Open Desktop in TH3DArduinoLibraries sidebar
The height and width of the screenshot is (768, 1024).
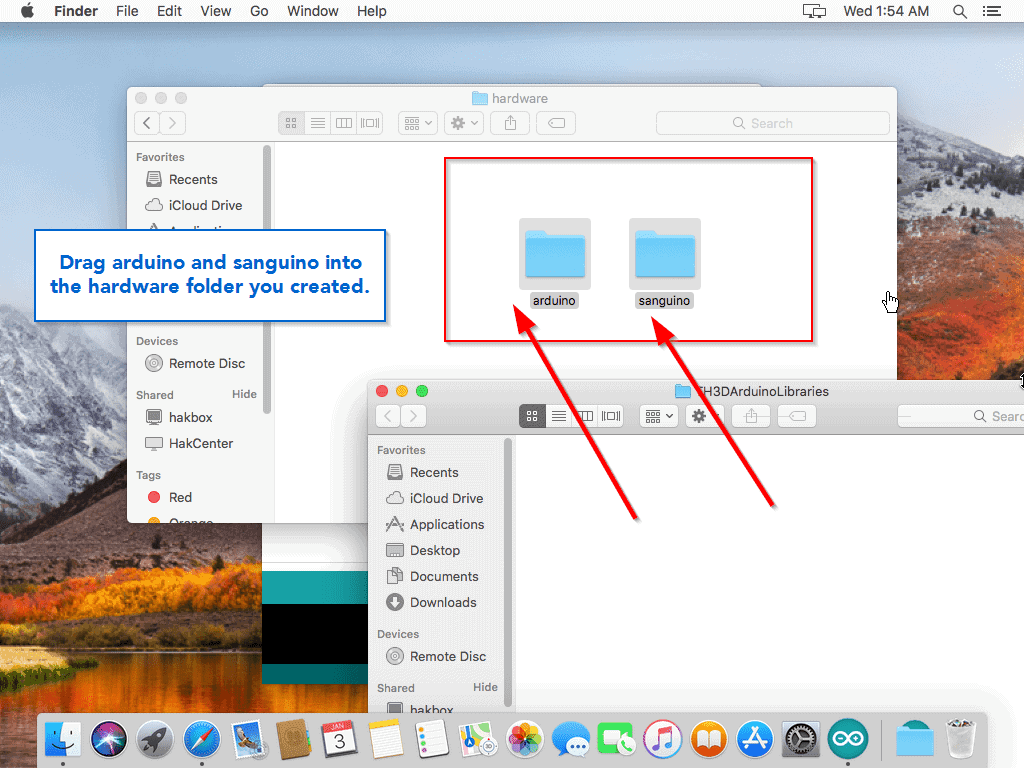coord(423,551)
